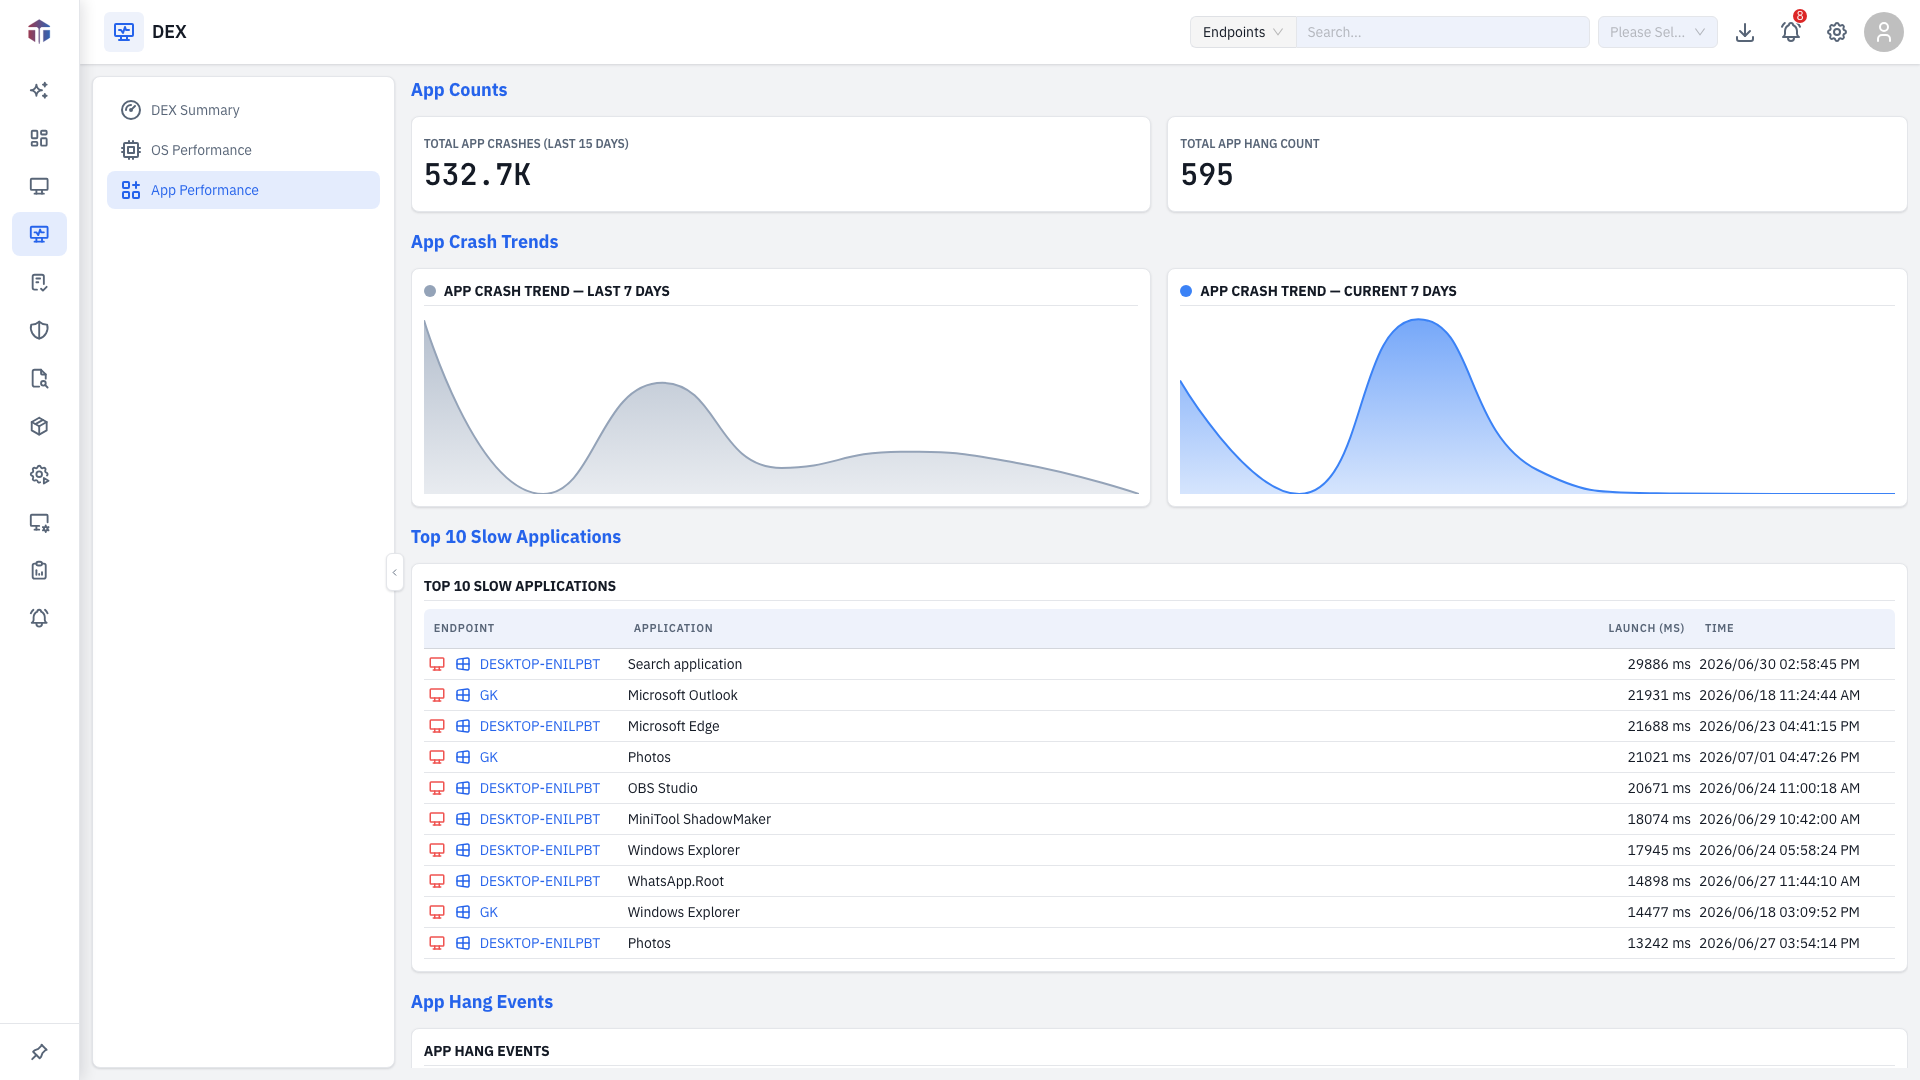
Task: Click the Top 10 Slow Applications heading
Action: [516, 537]
